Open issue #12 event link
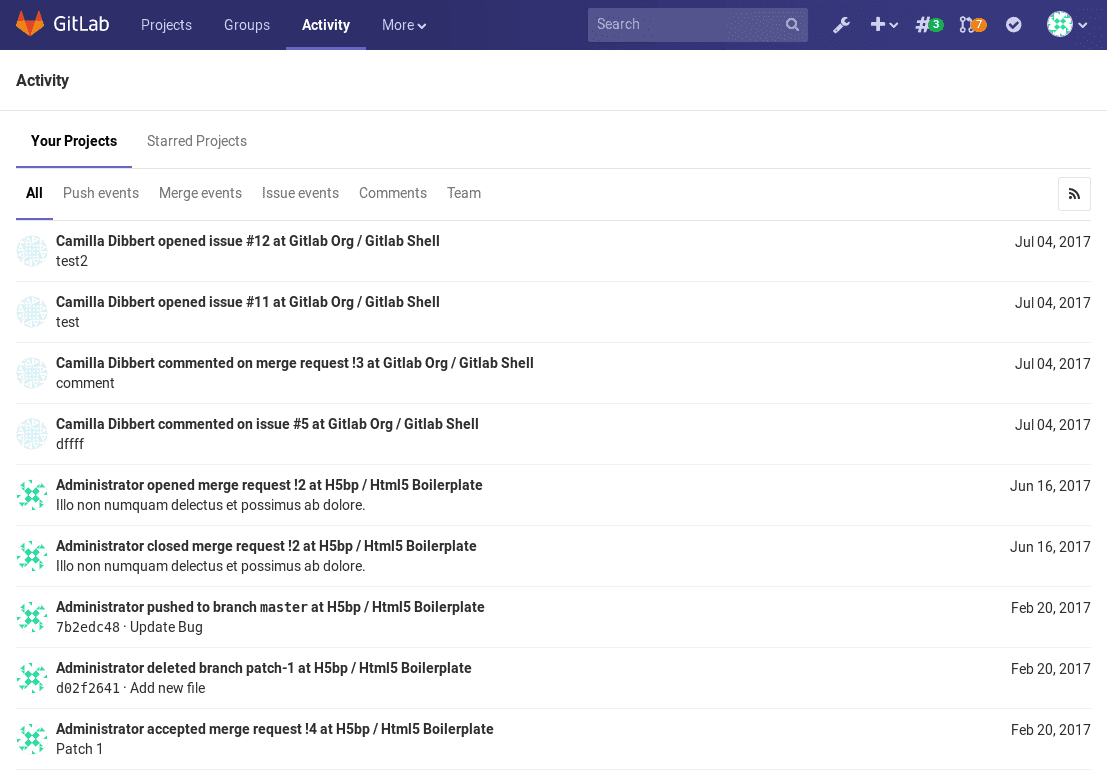This screenshot has height=777, width=1107. (248, 241)
